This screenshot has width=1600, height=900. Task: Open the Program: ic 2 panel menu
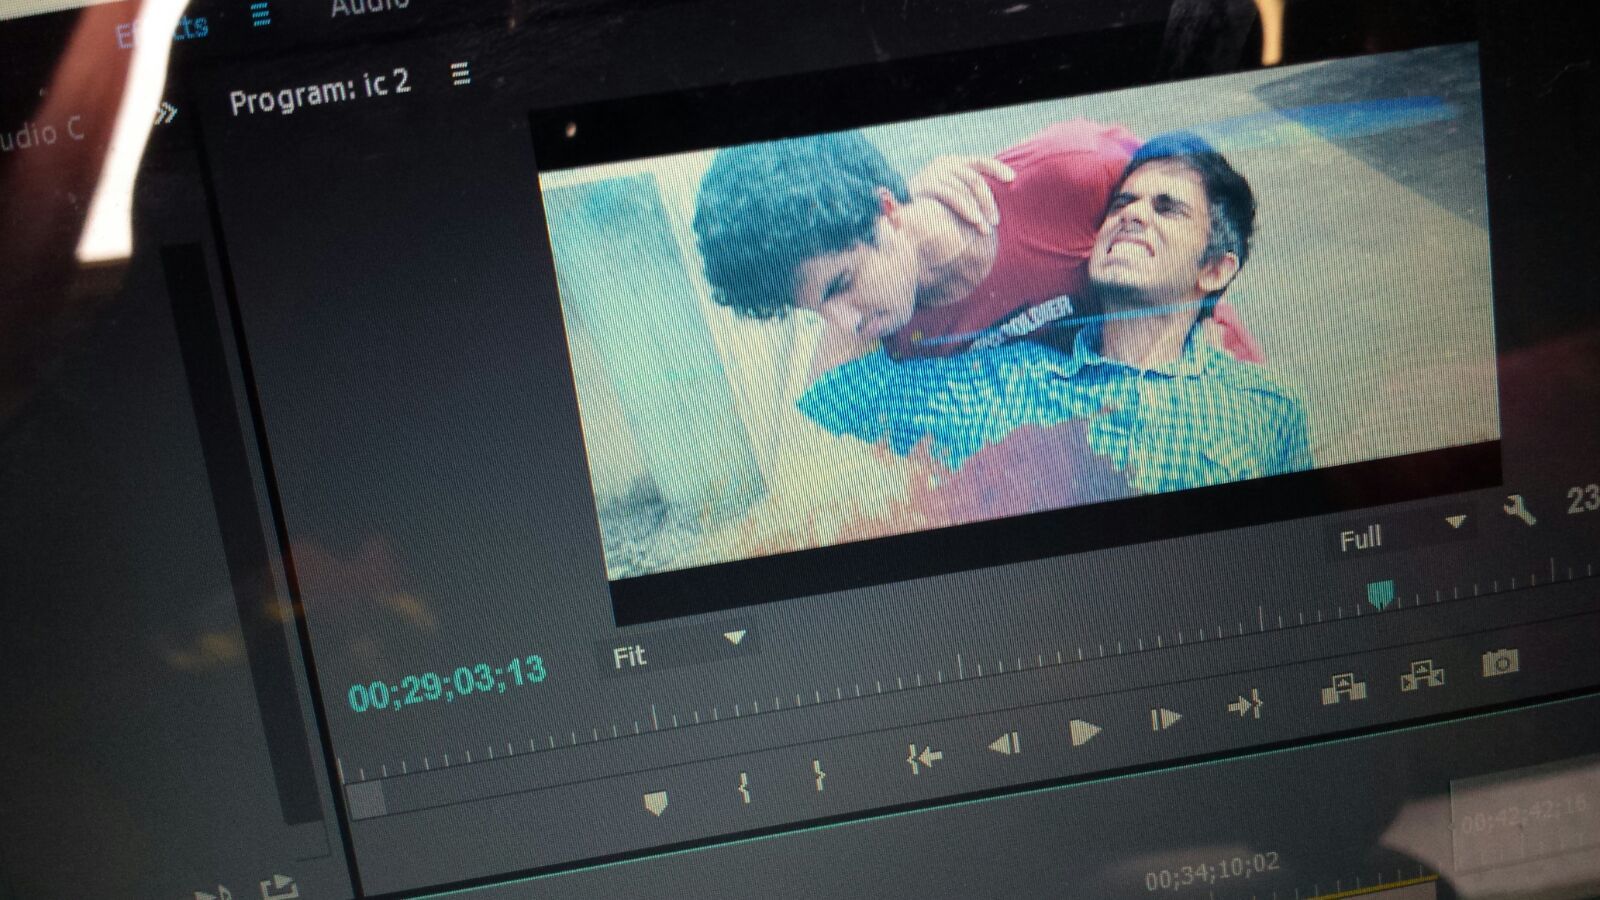click(x=460, y=73)
